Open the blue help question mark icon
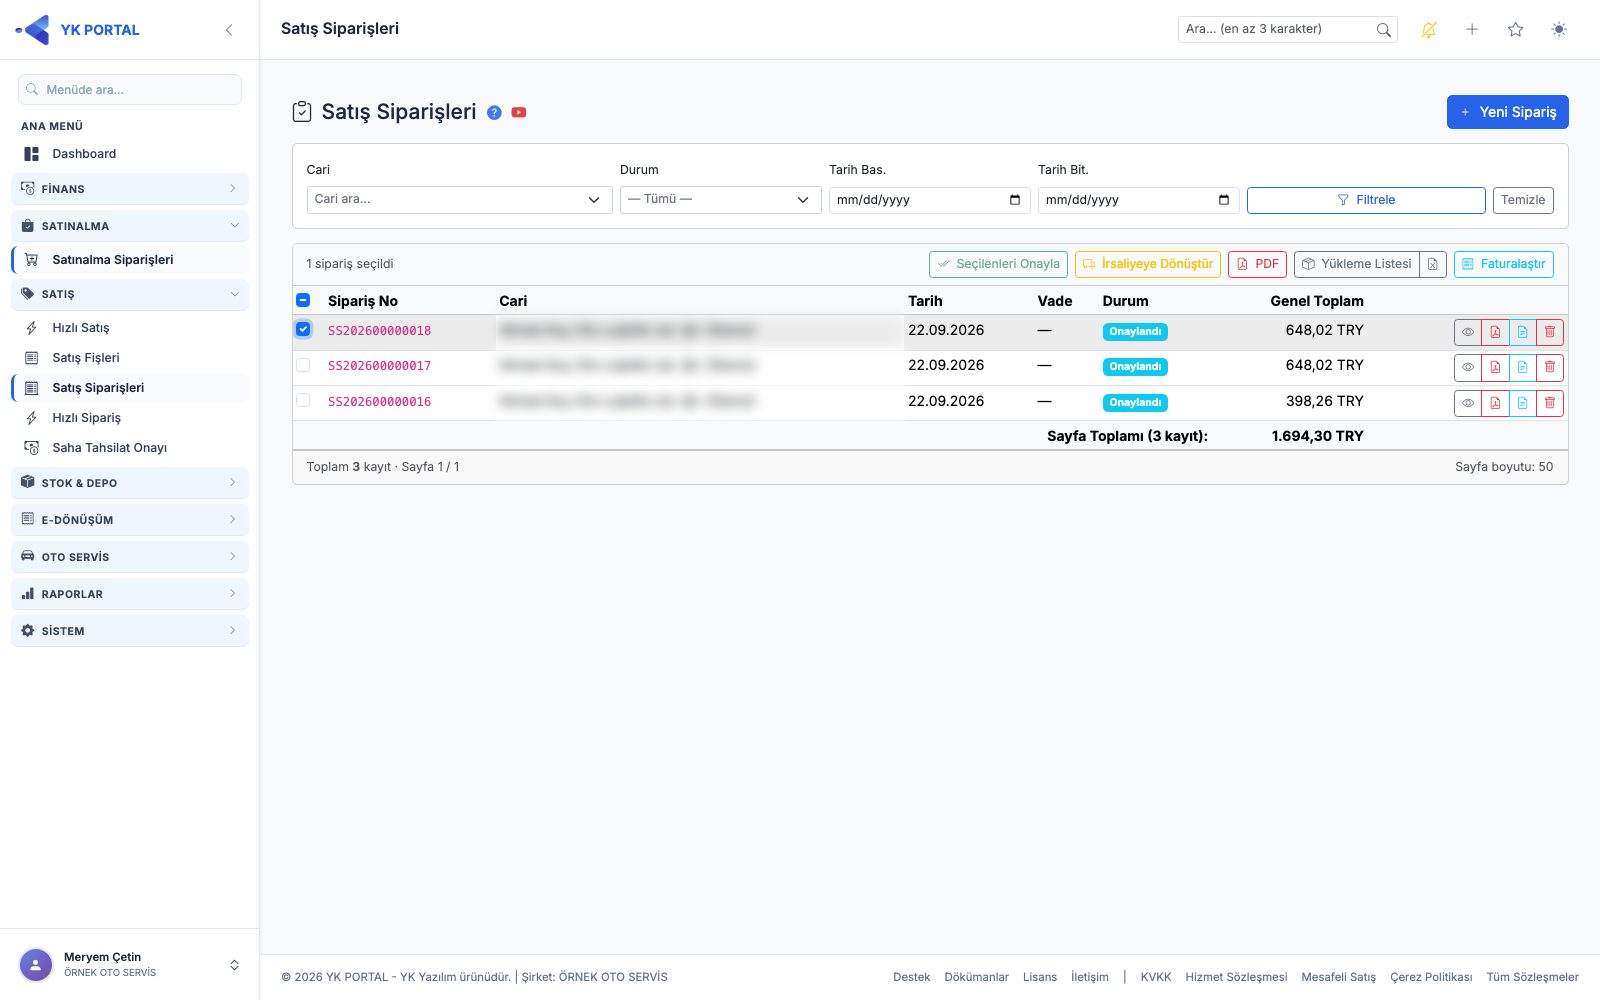 [x=494, y=112]
